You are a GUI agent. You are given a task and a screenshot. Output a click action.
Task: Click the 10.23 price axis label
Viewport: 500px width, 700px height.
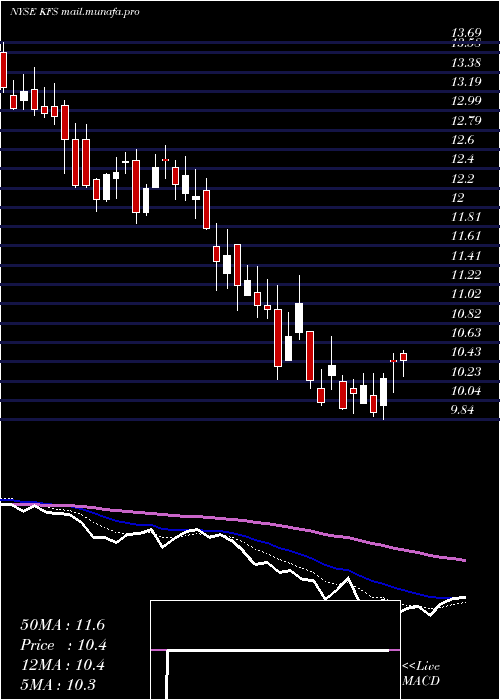(466, 372)
